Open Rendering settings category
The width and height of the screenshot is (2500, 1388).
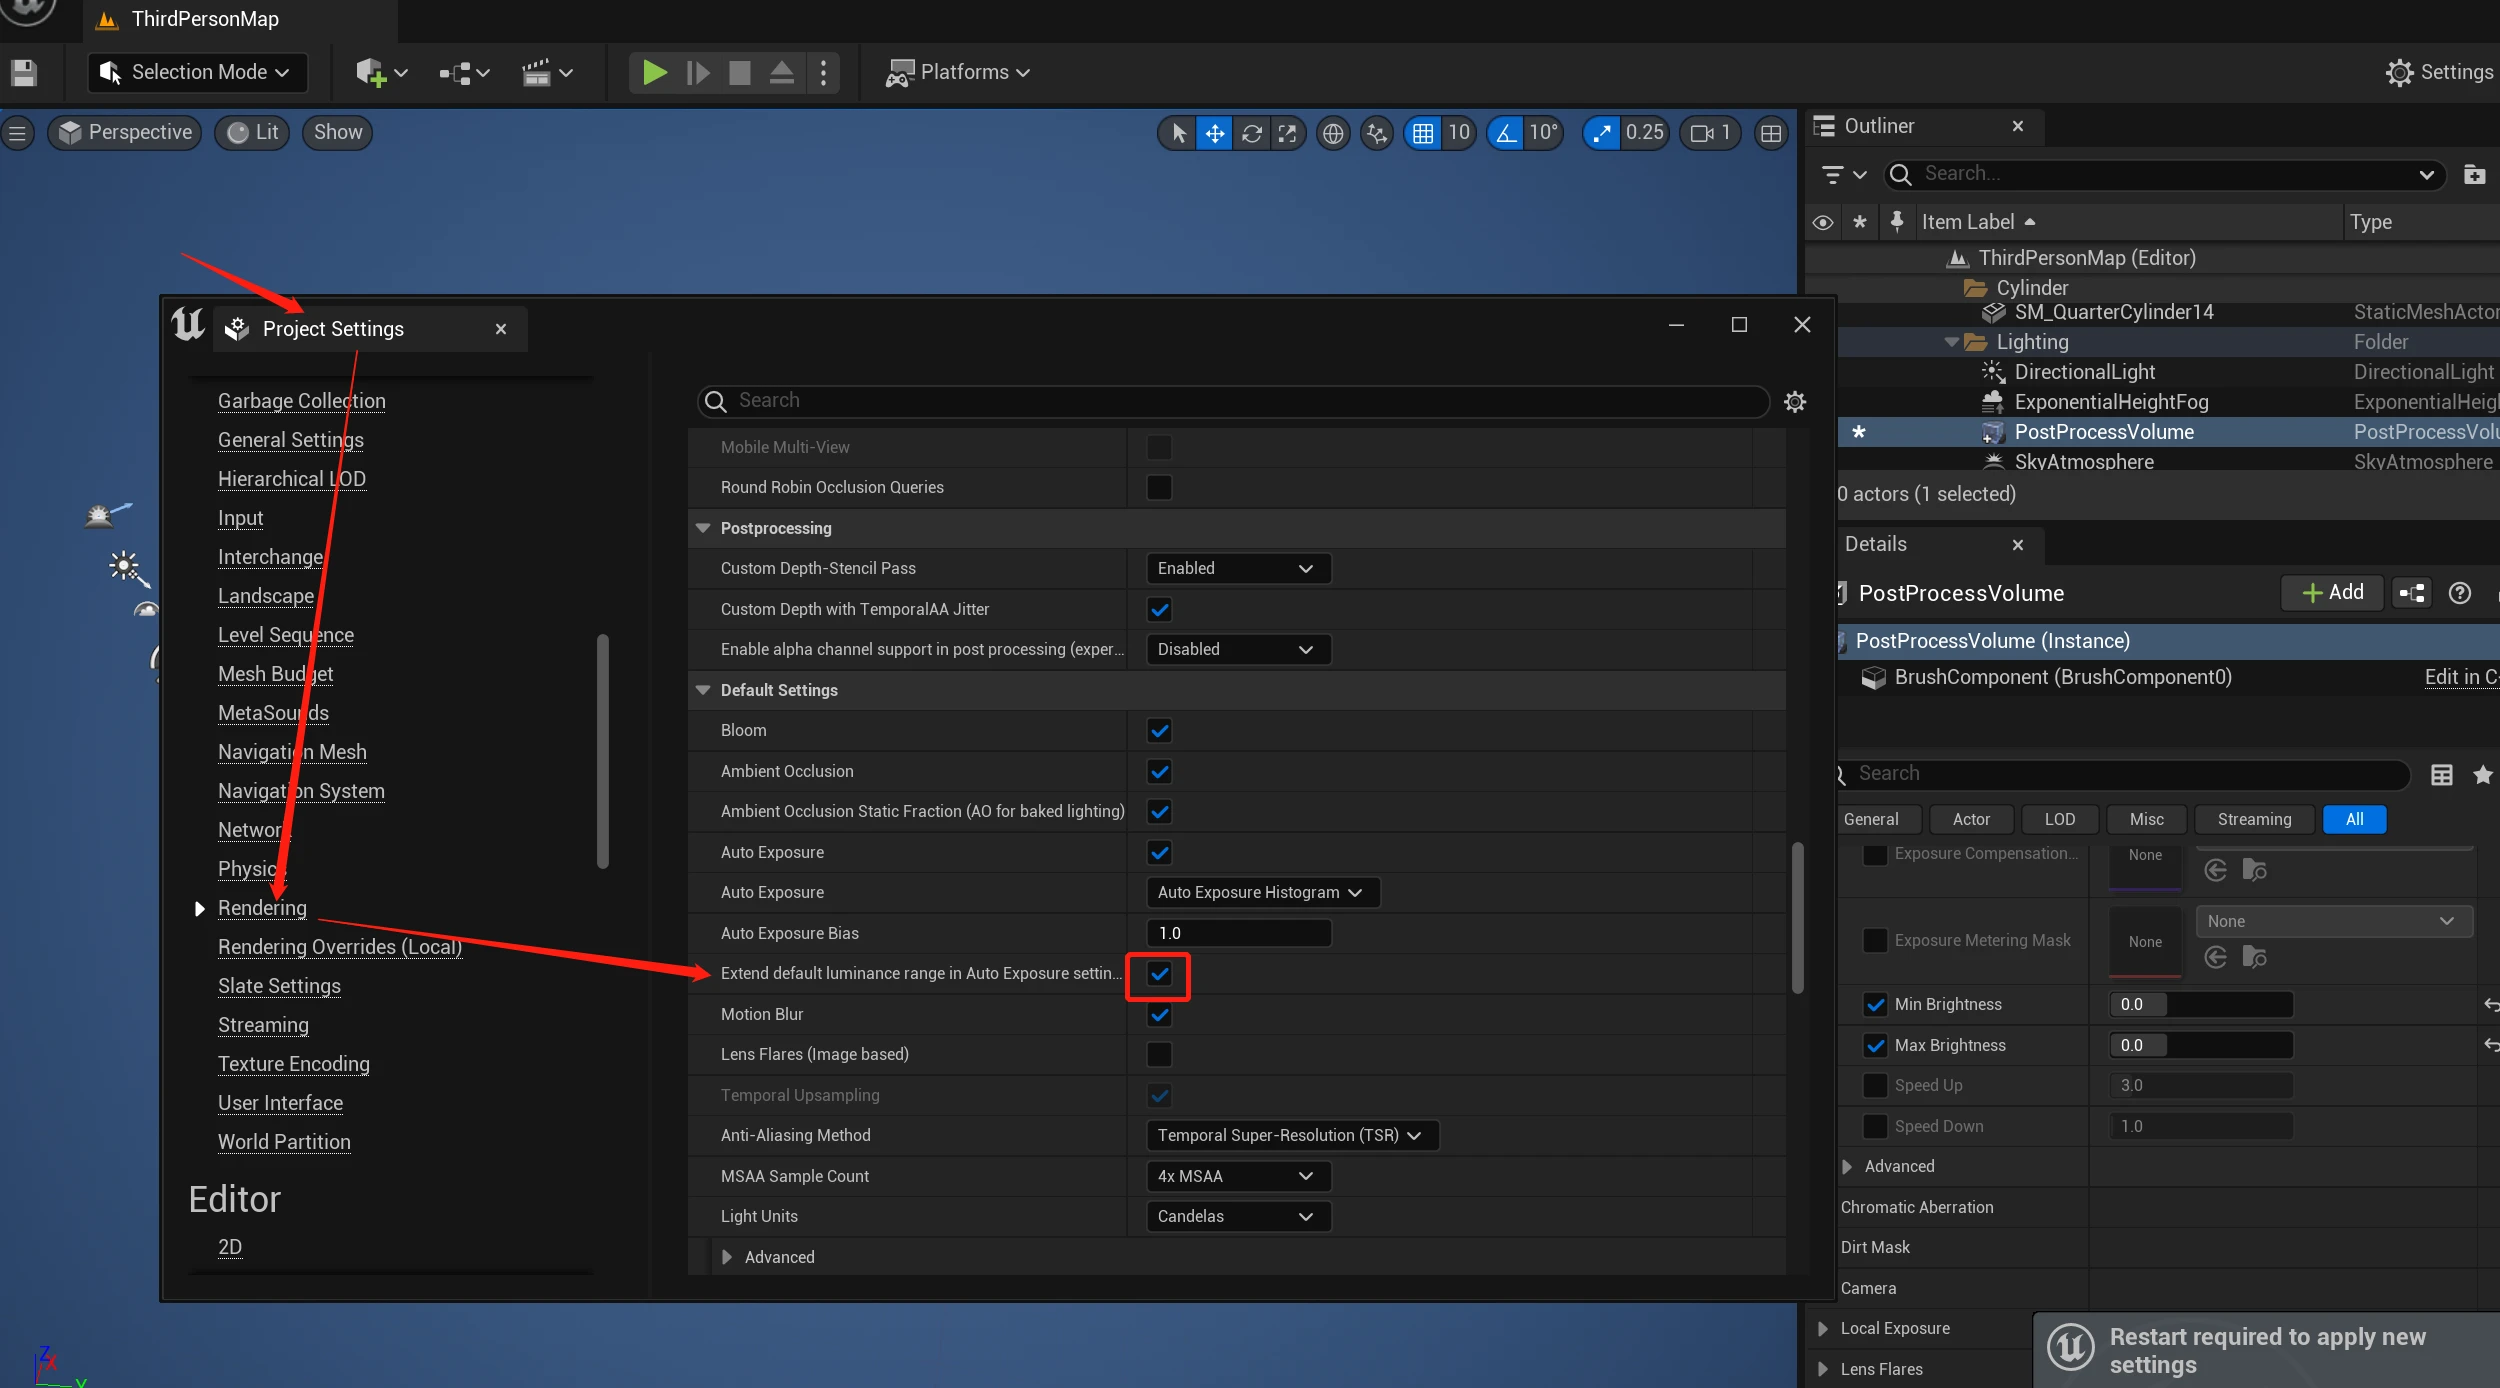click(262, 908)
